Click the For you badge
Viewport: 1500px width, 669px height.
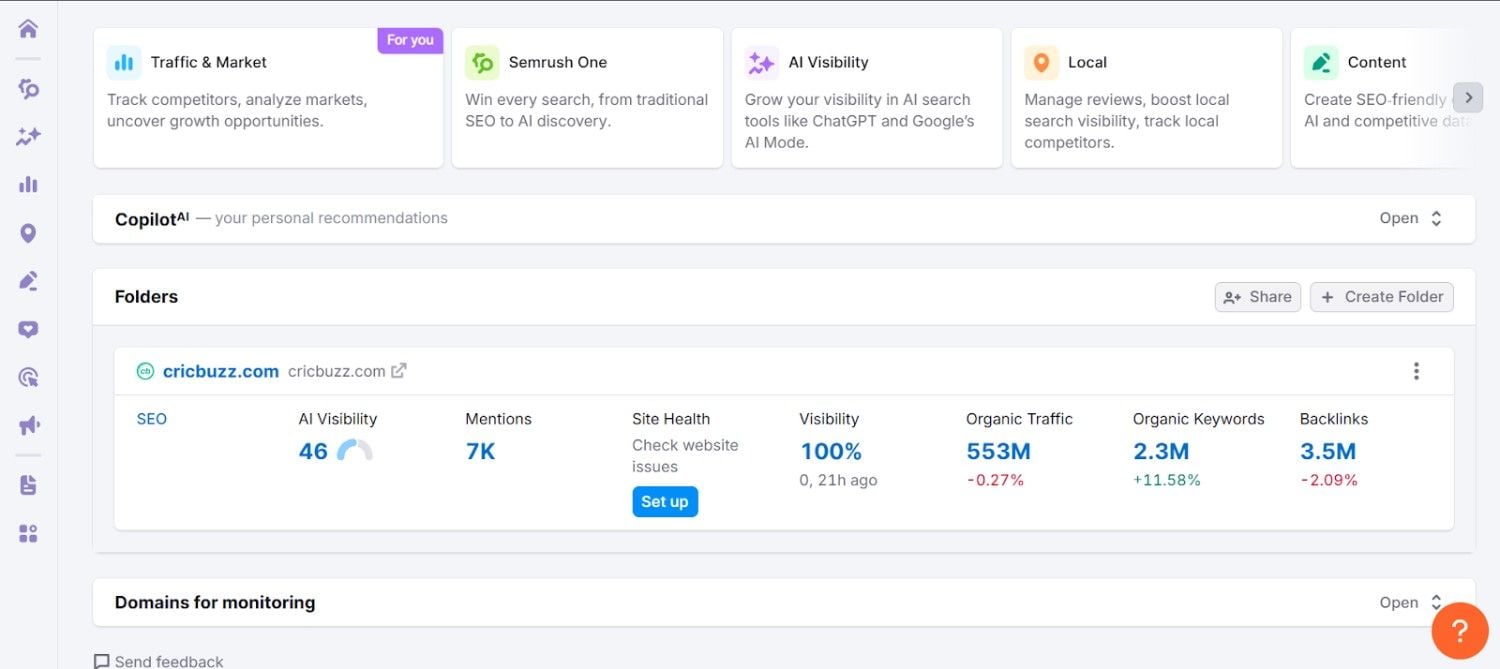tap(410, 40)
